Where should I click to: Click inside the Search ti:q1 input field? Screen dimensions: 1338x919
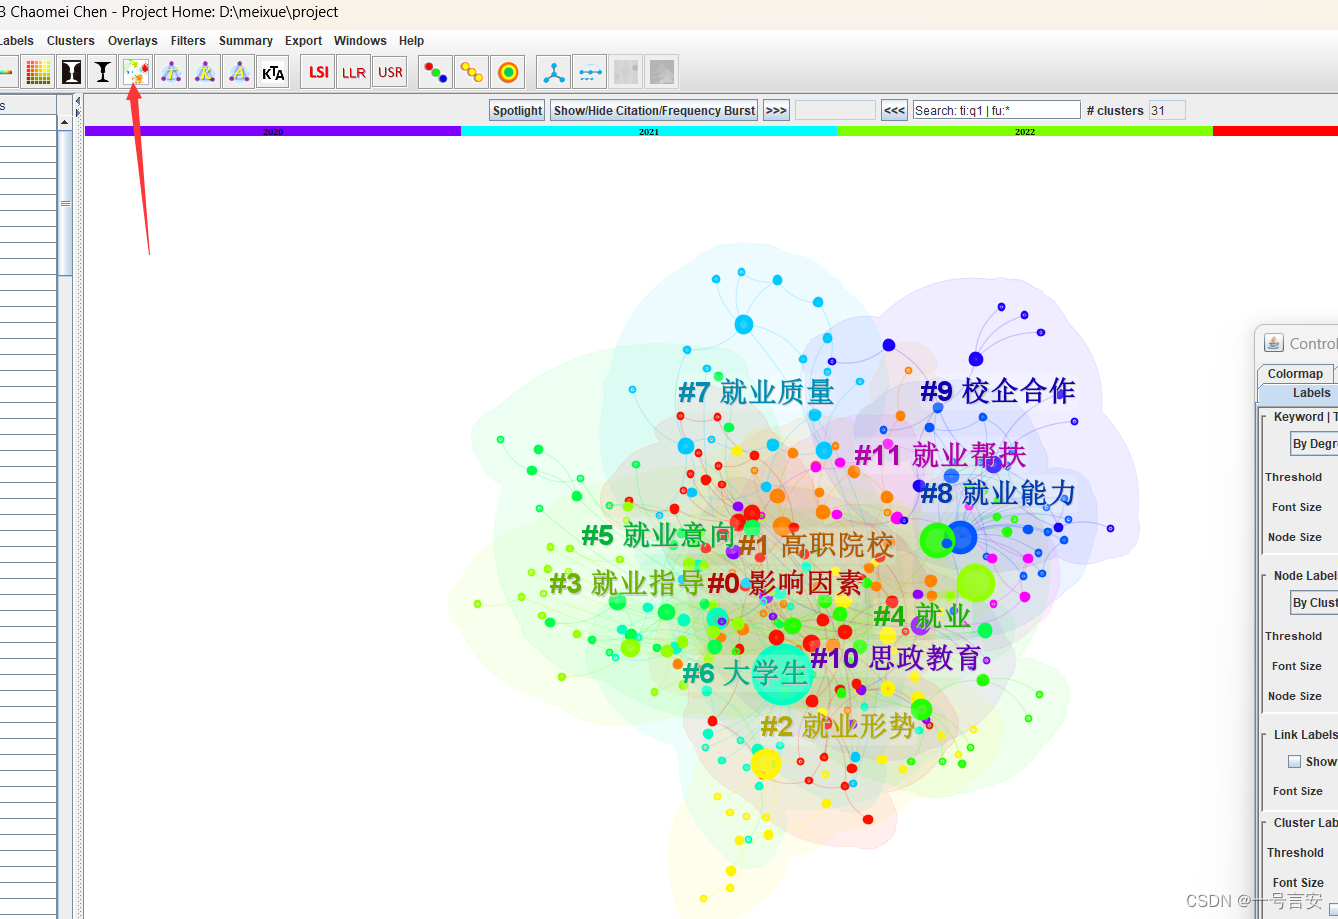click(995, 110)
